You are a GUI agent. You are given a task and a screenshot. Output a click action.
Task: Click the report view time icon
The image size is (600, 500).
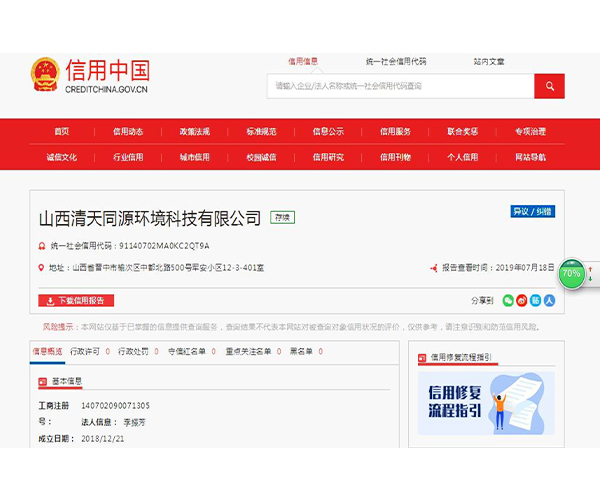(x=434, y=268)
